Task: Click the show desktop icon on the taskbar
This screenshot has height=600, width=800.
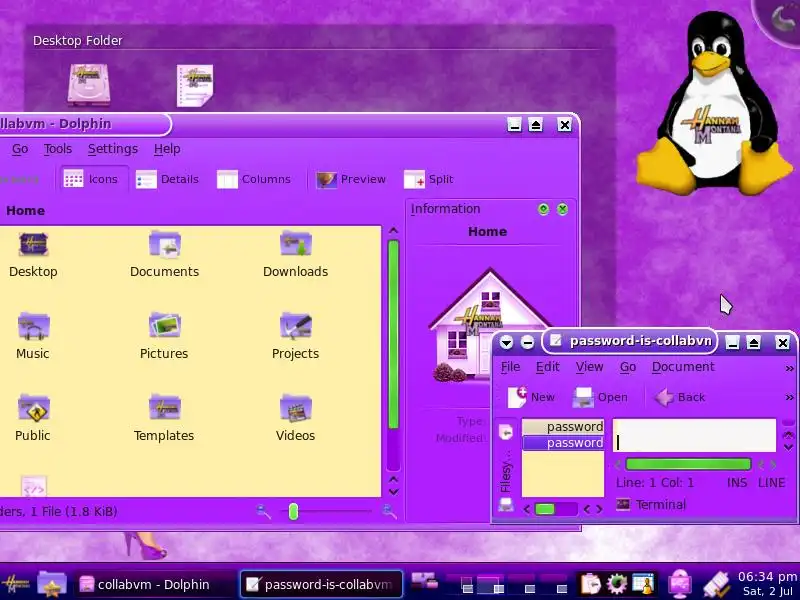Action: point(424,580)
